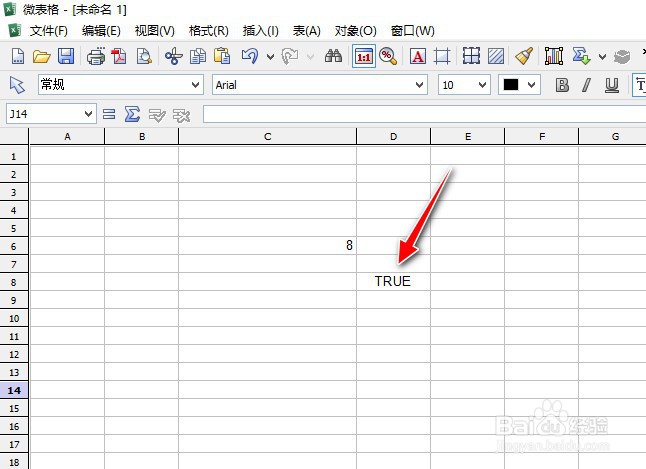This screenshot has height=469, width=646.
Task: Toggle italic formatting
Action: tap(586, 85)
